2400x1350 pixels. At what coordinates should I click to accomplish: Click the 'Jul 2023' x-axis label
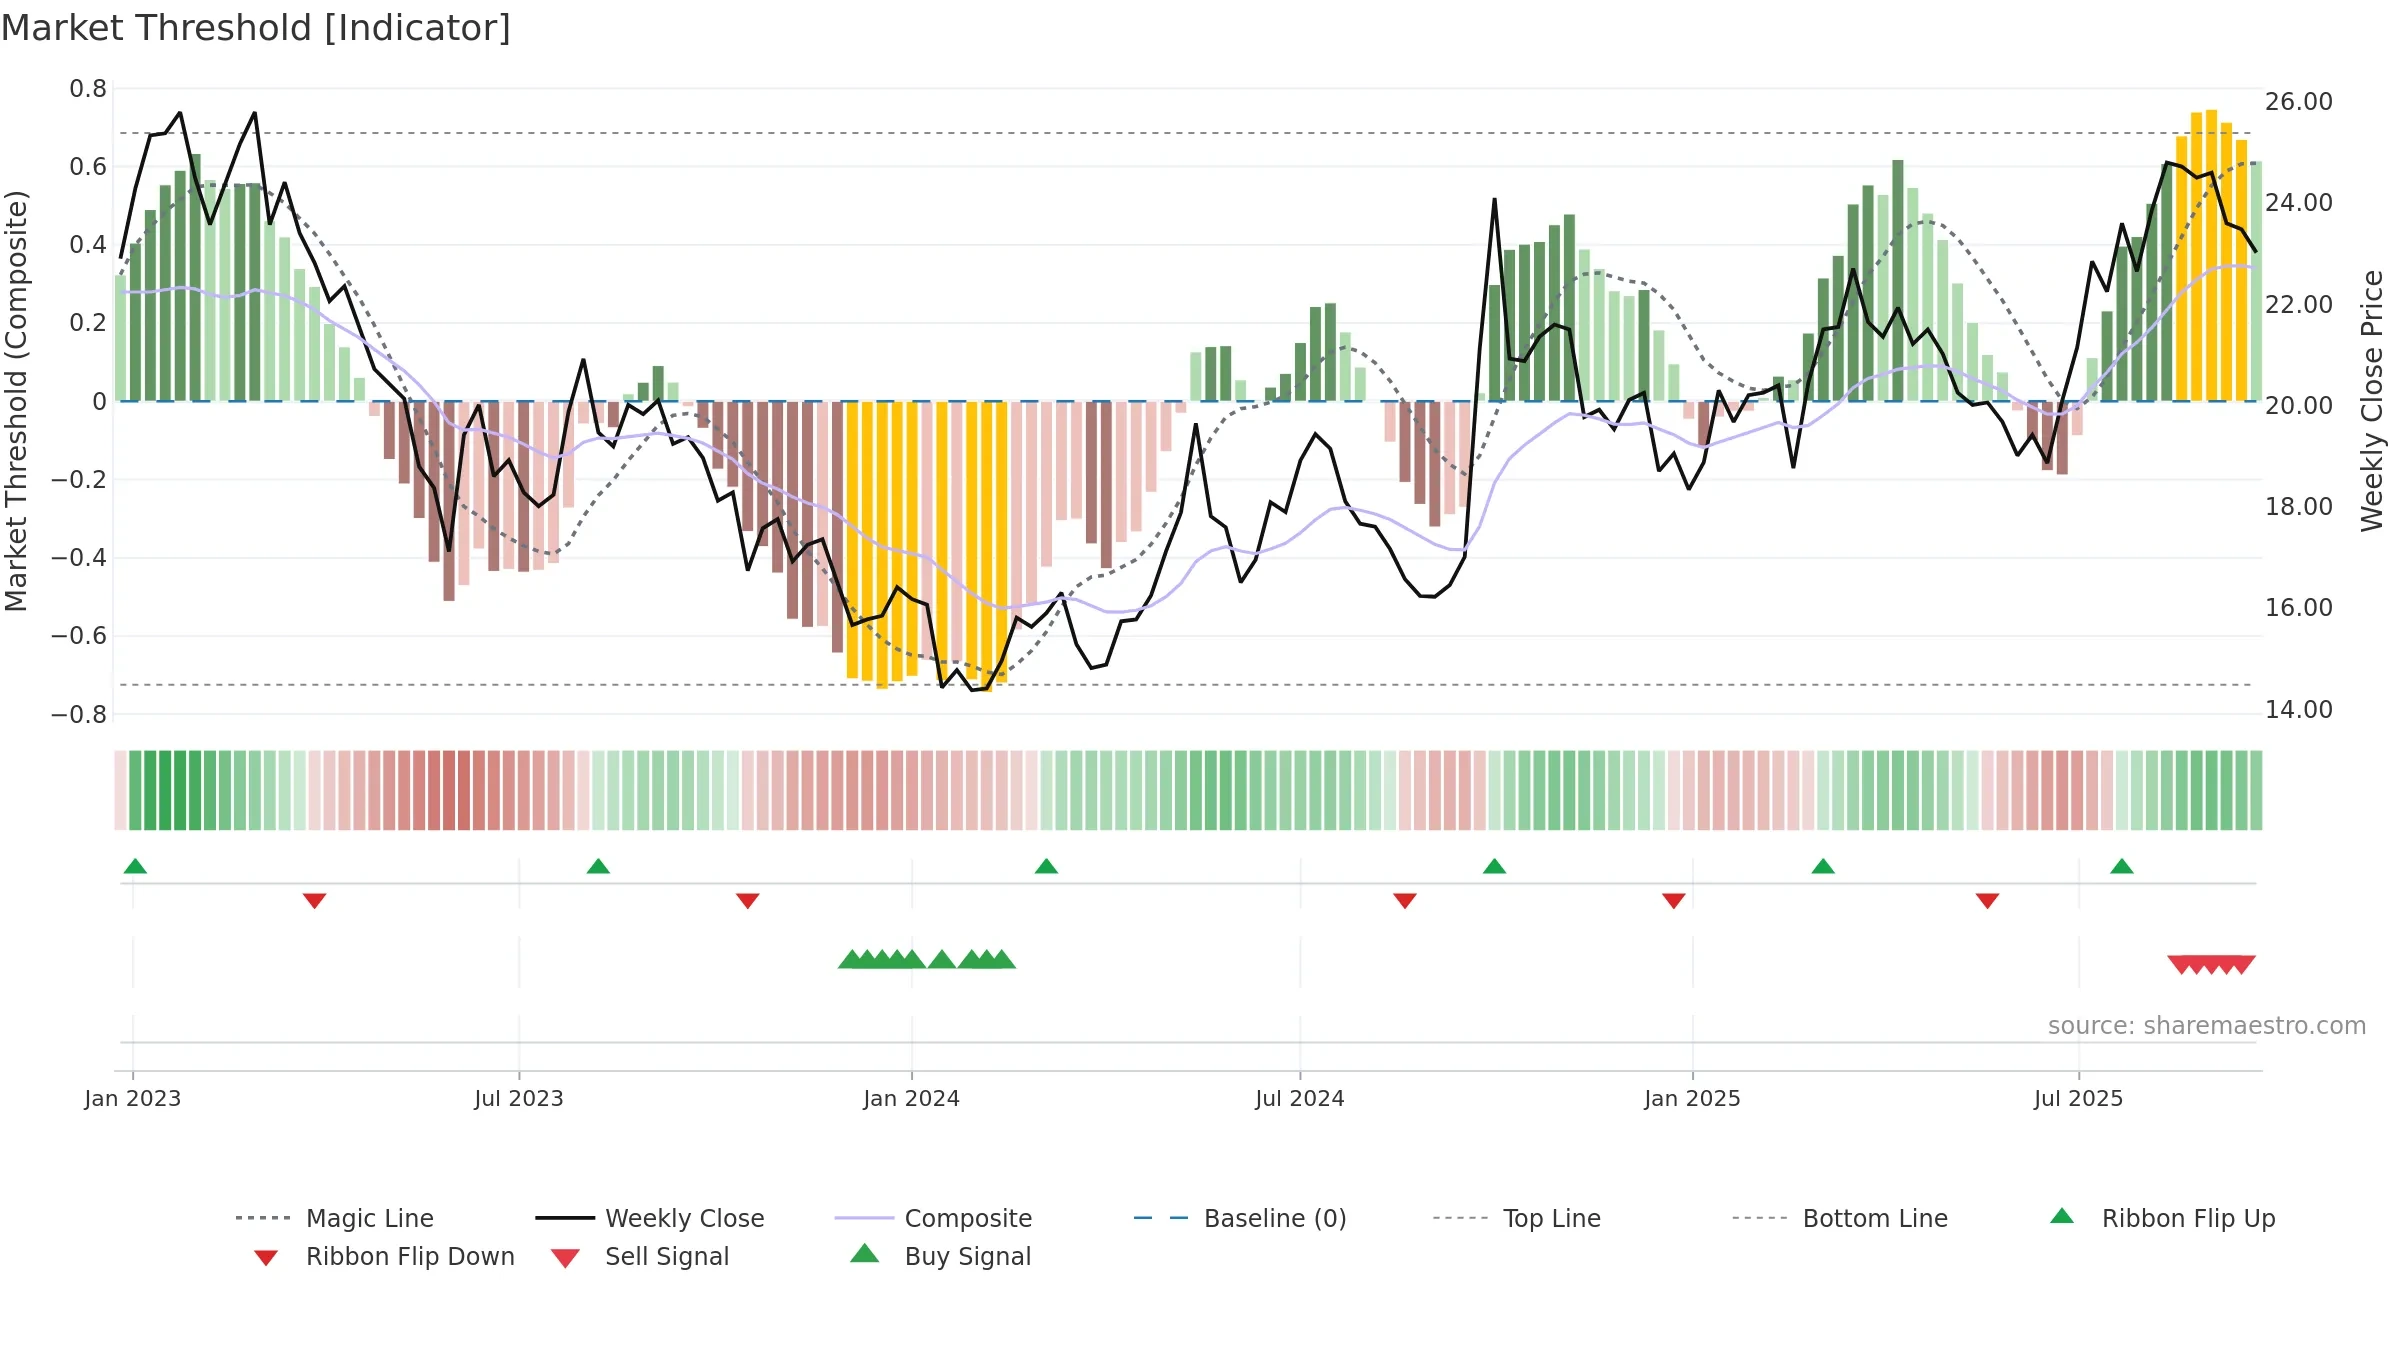click(x=519, y=1099)
